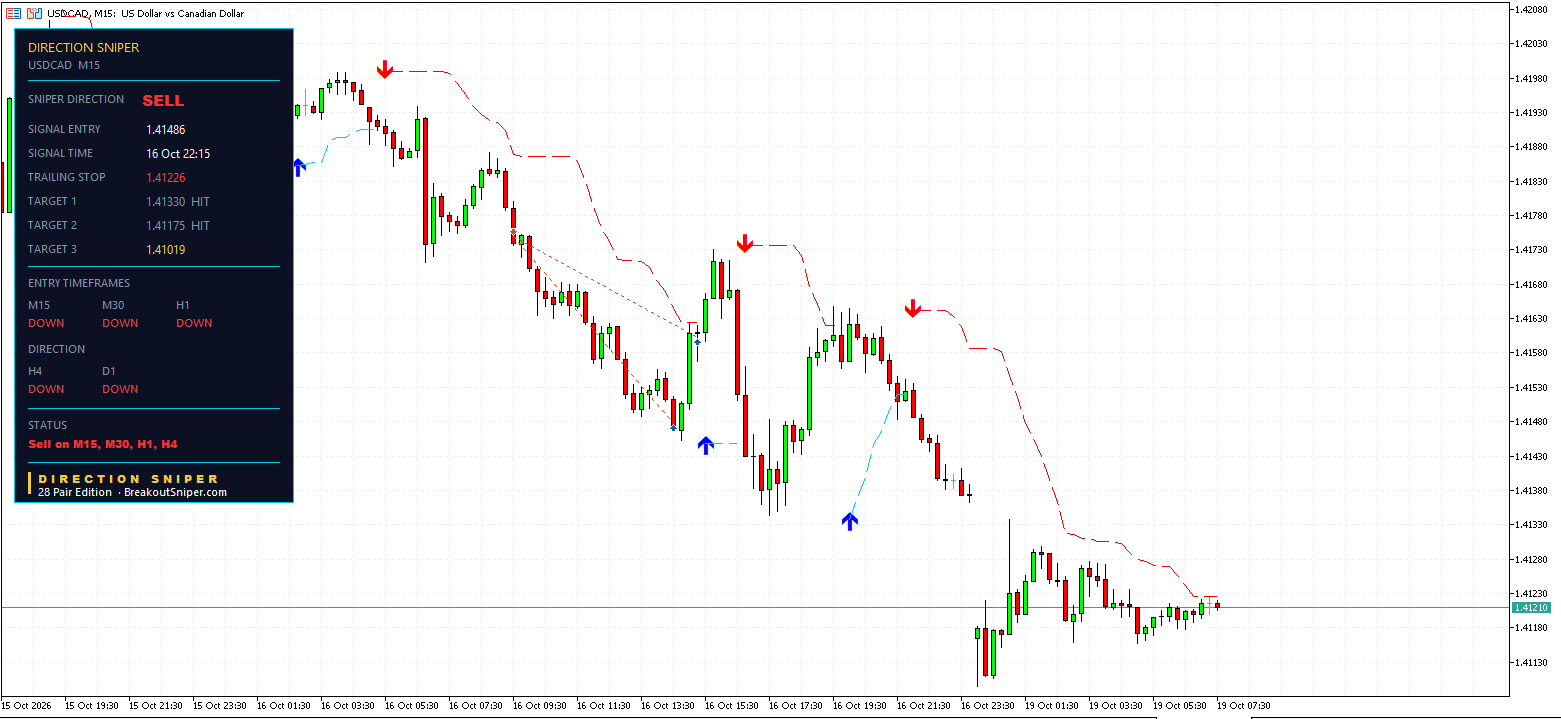Click the DOWN status under H4
Viewport: 1561px width, 719px height.
tap(46, 389)
